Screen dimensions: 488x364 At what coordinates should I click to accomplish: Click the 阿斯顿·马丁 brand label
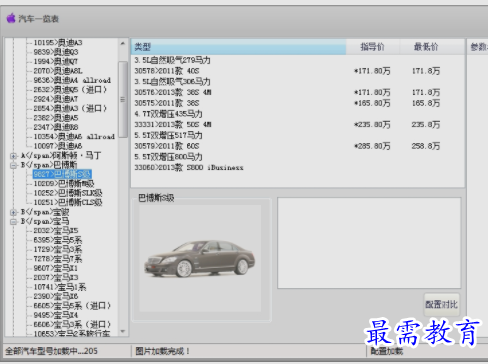(60, 156)
